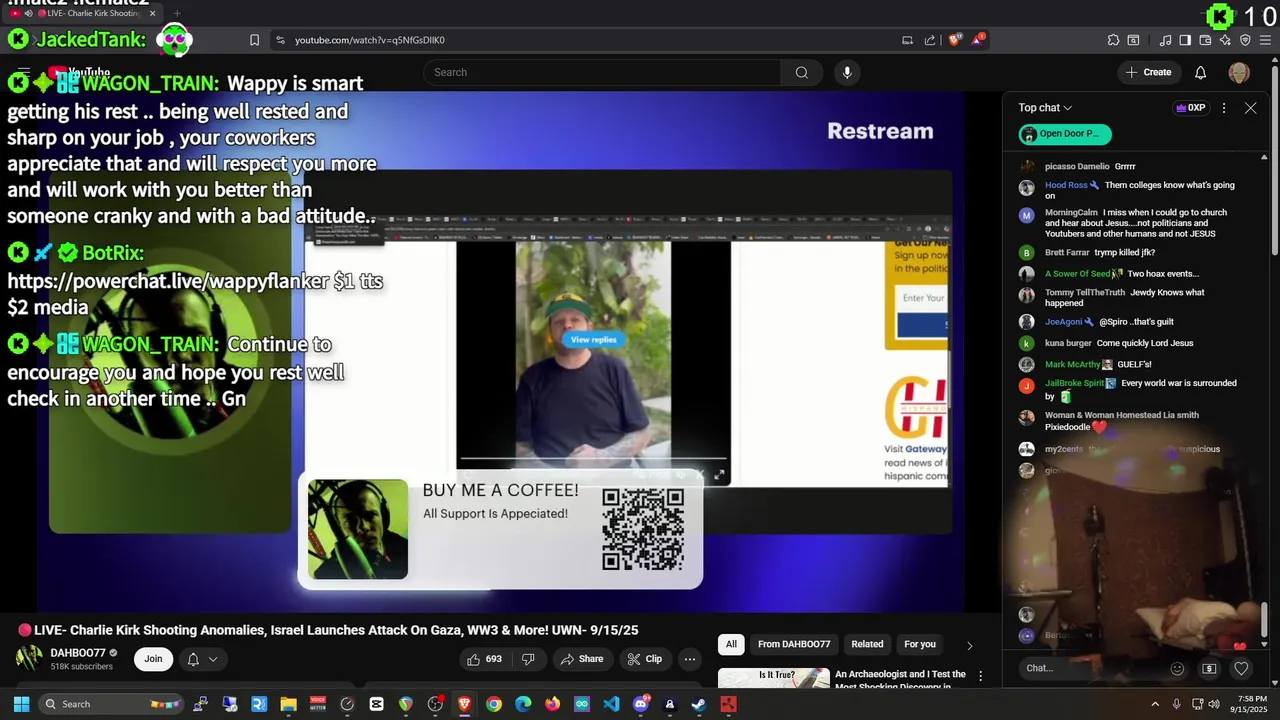Open the DAHBOO77 channel name link

point(78,653)
